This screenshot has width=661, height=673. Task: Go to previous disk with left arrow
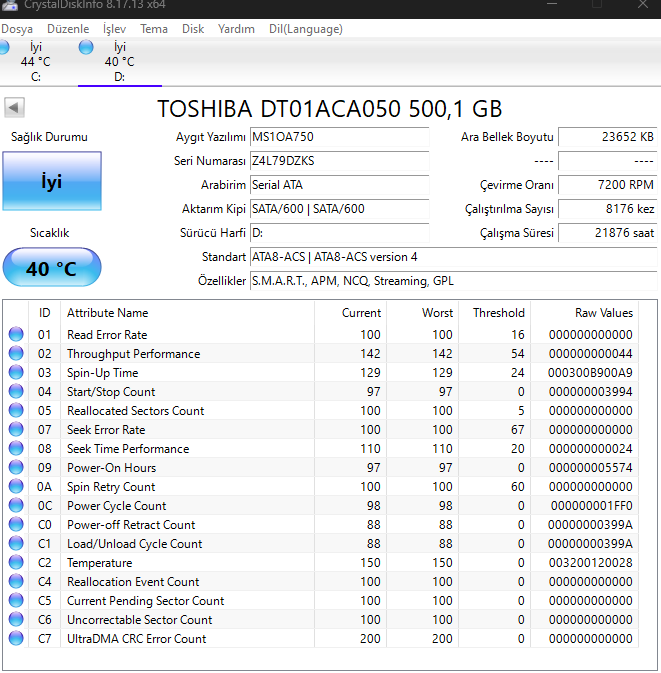14,107
